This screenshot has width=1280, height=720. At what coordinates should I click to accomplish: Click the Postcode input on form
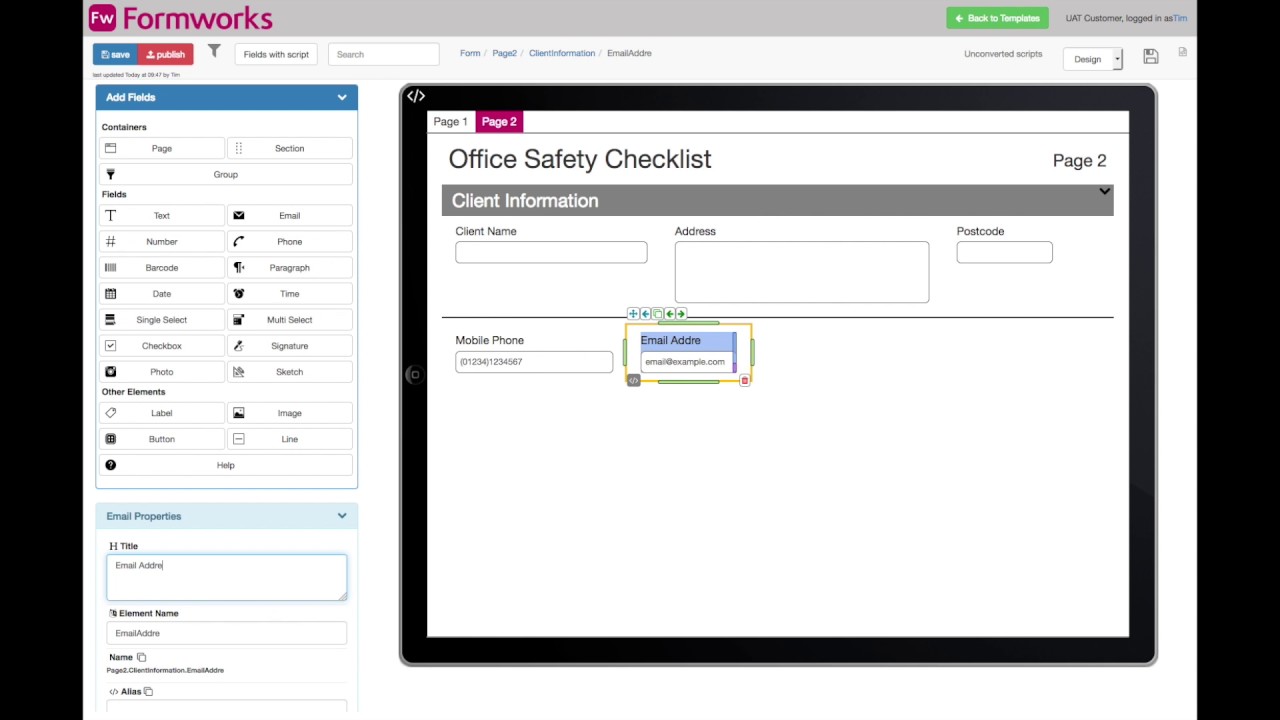(1004, 253)
